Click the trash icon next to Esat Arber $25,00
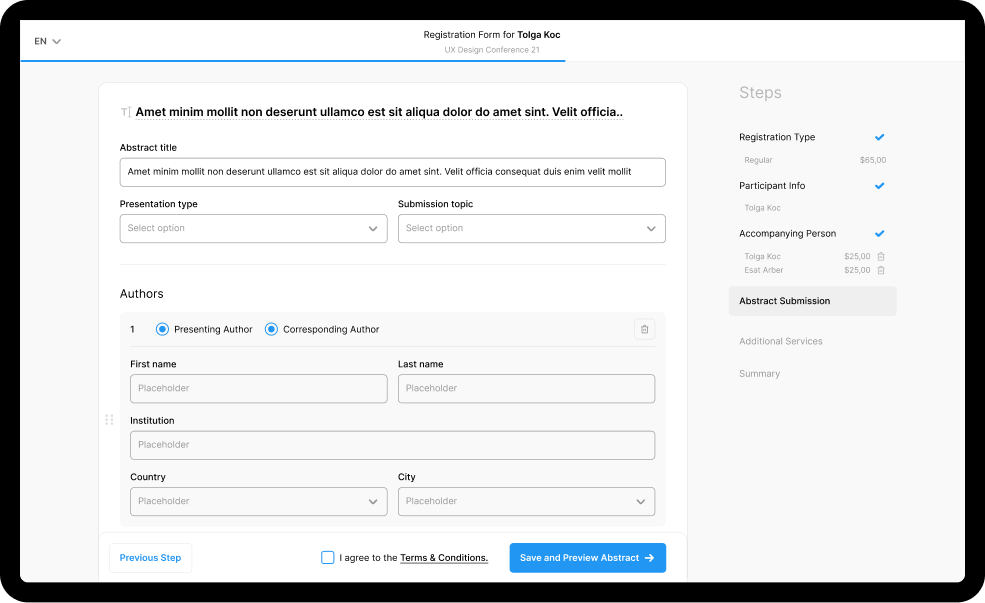 [x=880, y=269]
